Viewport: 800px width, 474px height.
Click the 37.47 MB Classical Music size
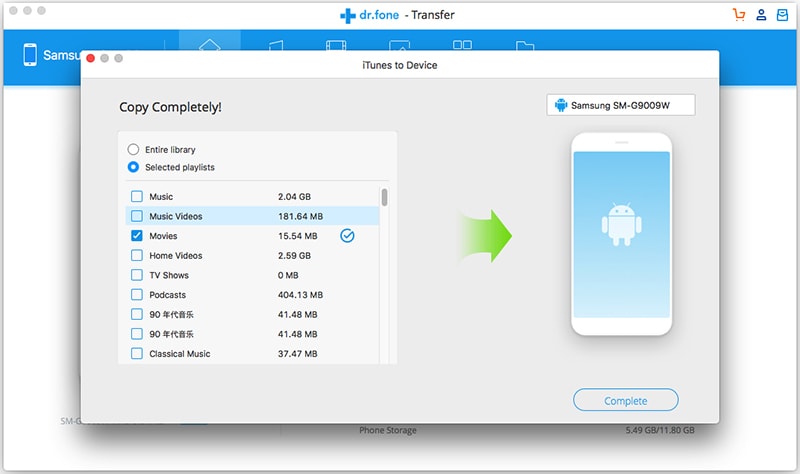297,354
